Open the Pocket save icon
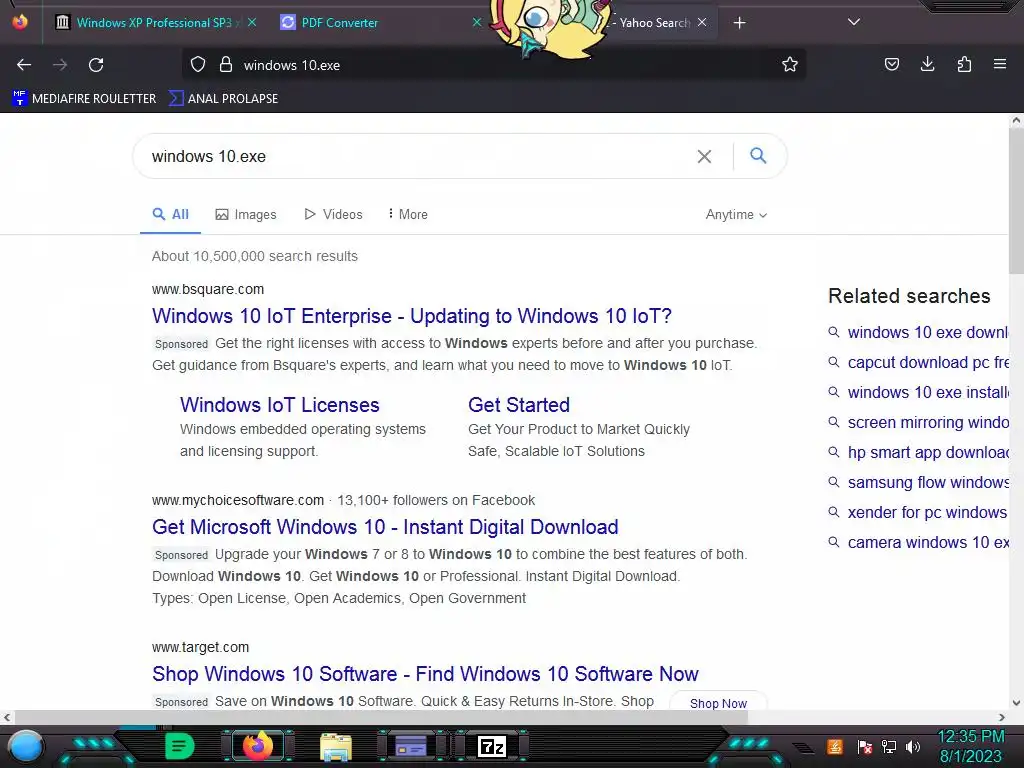The height and width of the screenshot is (768, 1024). [891, 64]
